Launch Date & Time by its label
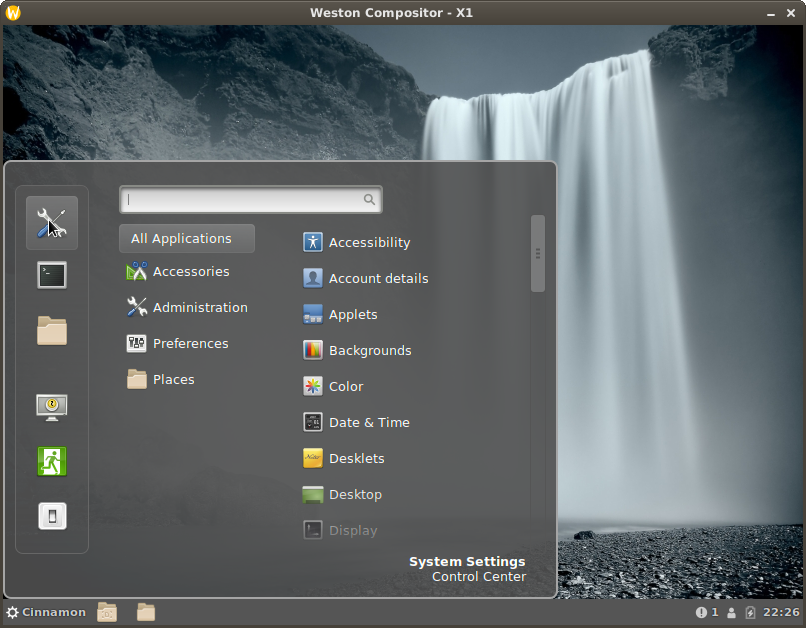Image resolution: width=806 pixels, height=628 pixels. pyautogui.click(x=370, y=422)
